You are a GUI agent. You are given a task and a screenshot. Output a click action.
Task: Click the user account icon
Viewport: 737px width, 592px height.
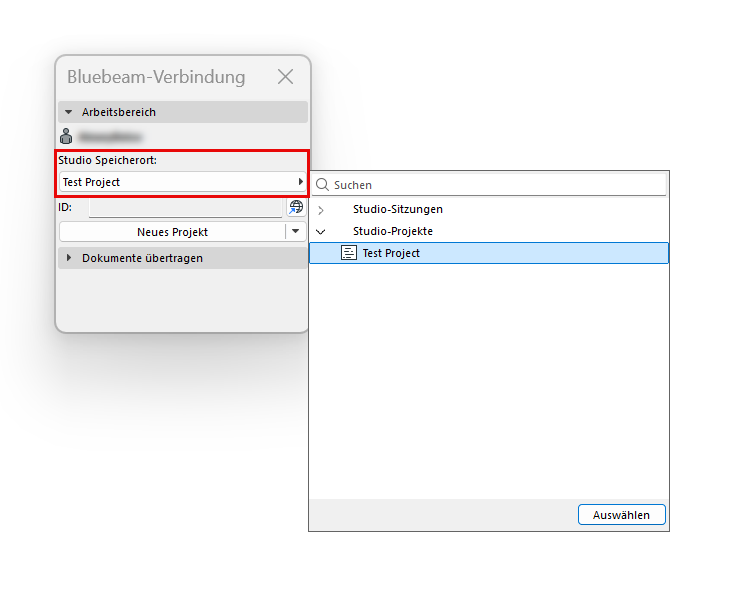(x=66, y=136)
